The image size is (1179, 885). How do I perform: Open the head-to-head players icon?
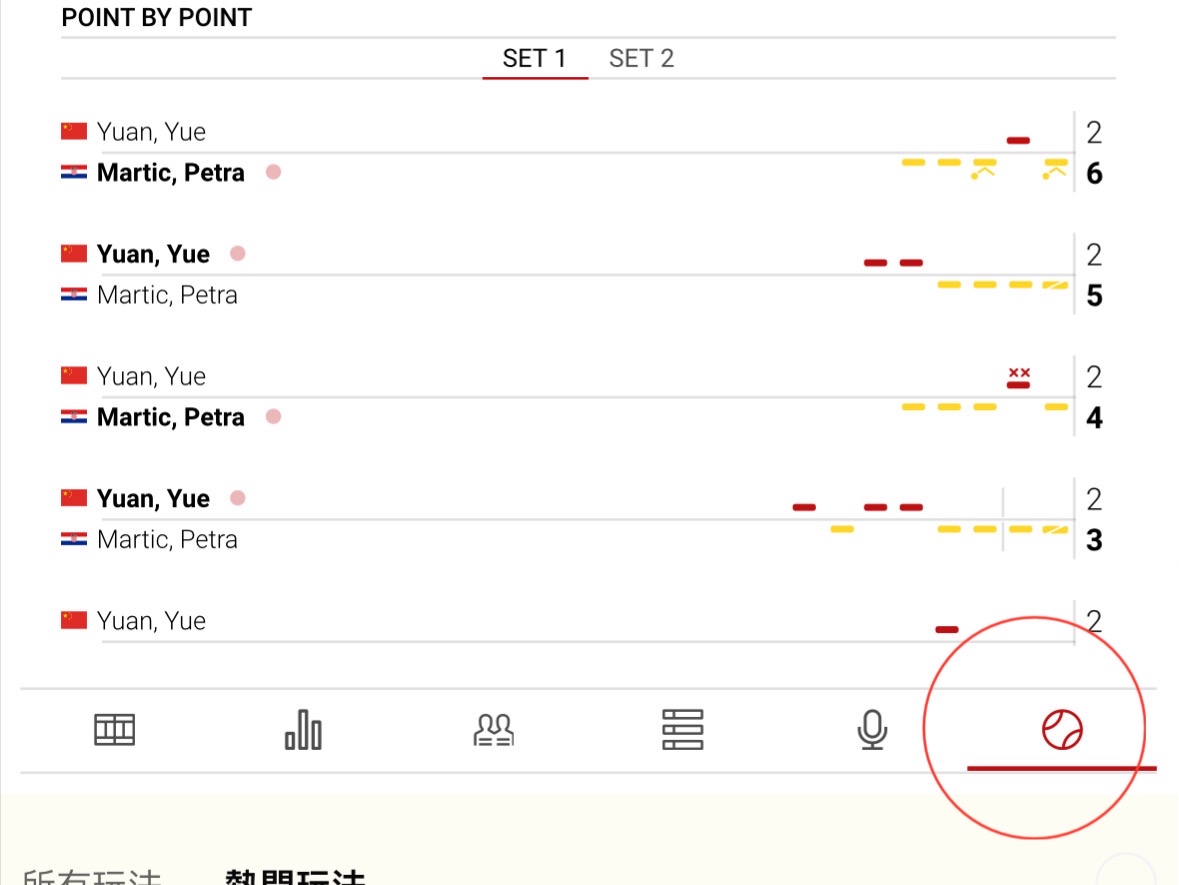pos(493,730)
